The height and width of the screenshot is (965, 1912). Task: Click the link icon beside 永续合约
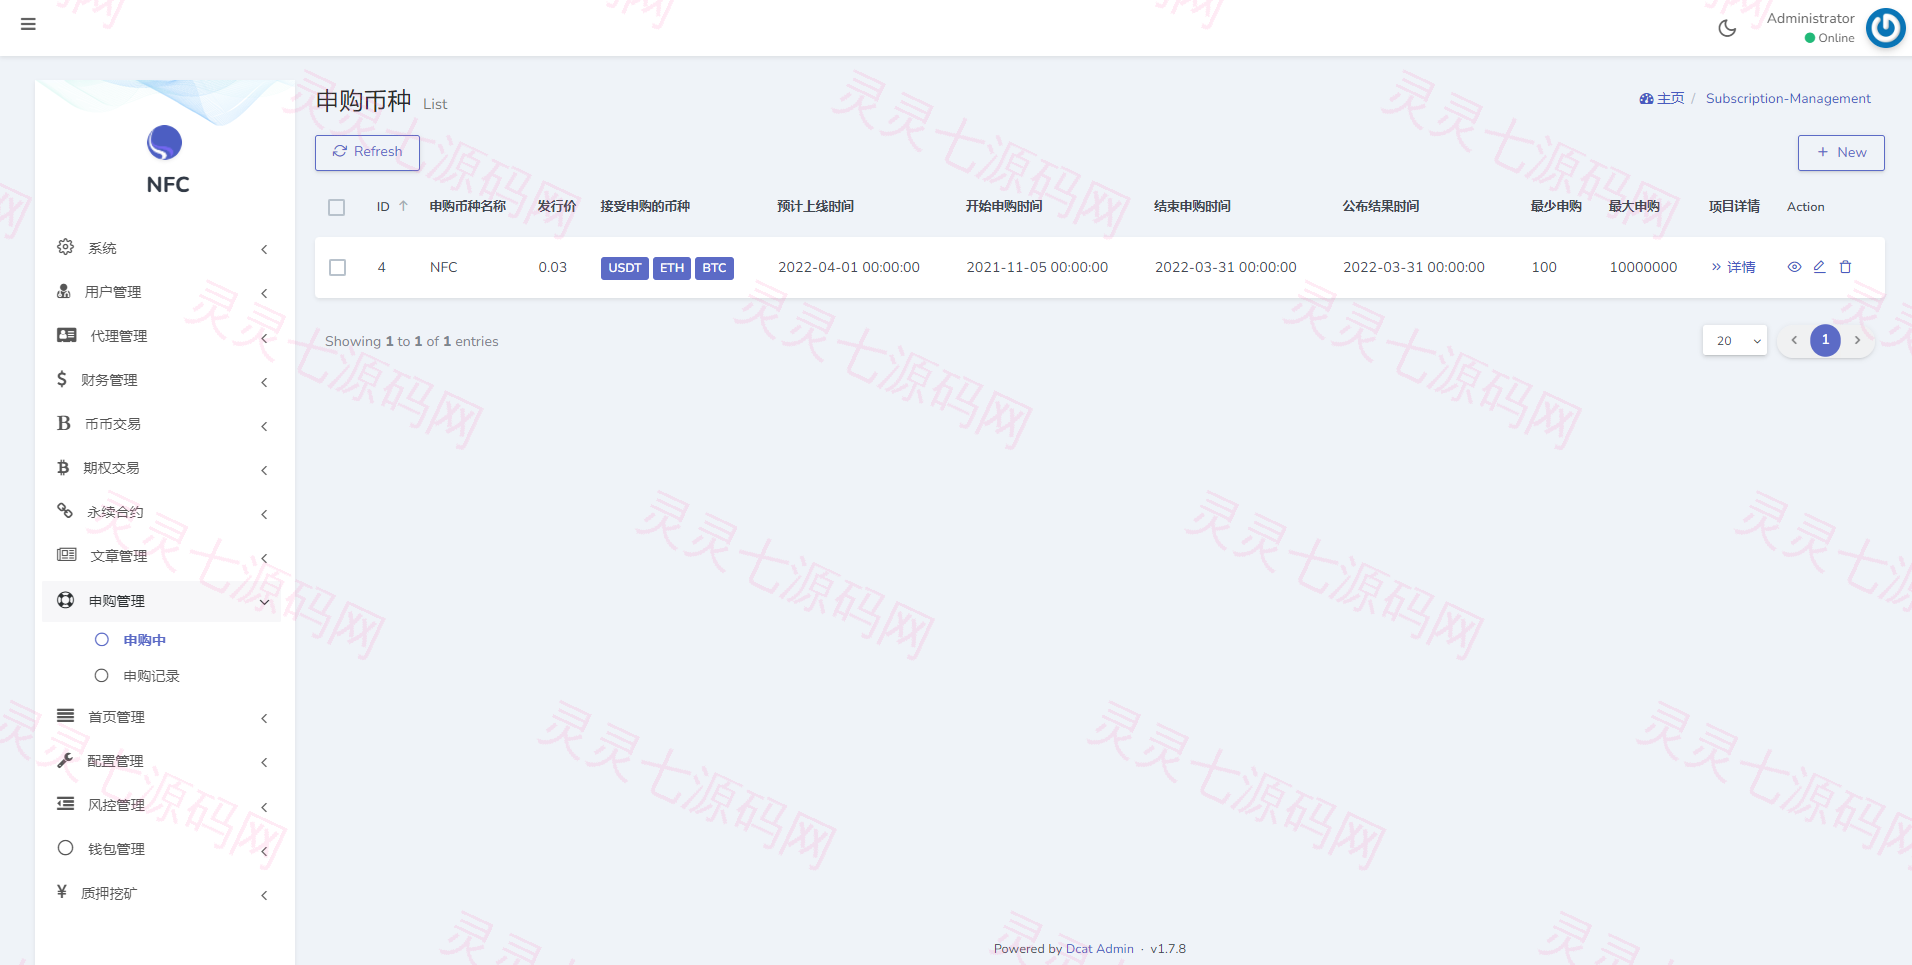pyautogui.click(x=65, y=511)
